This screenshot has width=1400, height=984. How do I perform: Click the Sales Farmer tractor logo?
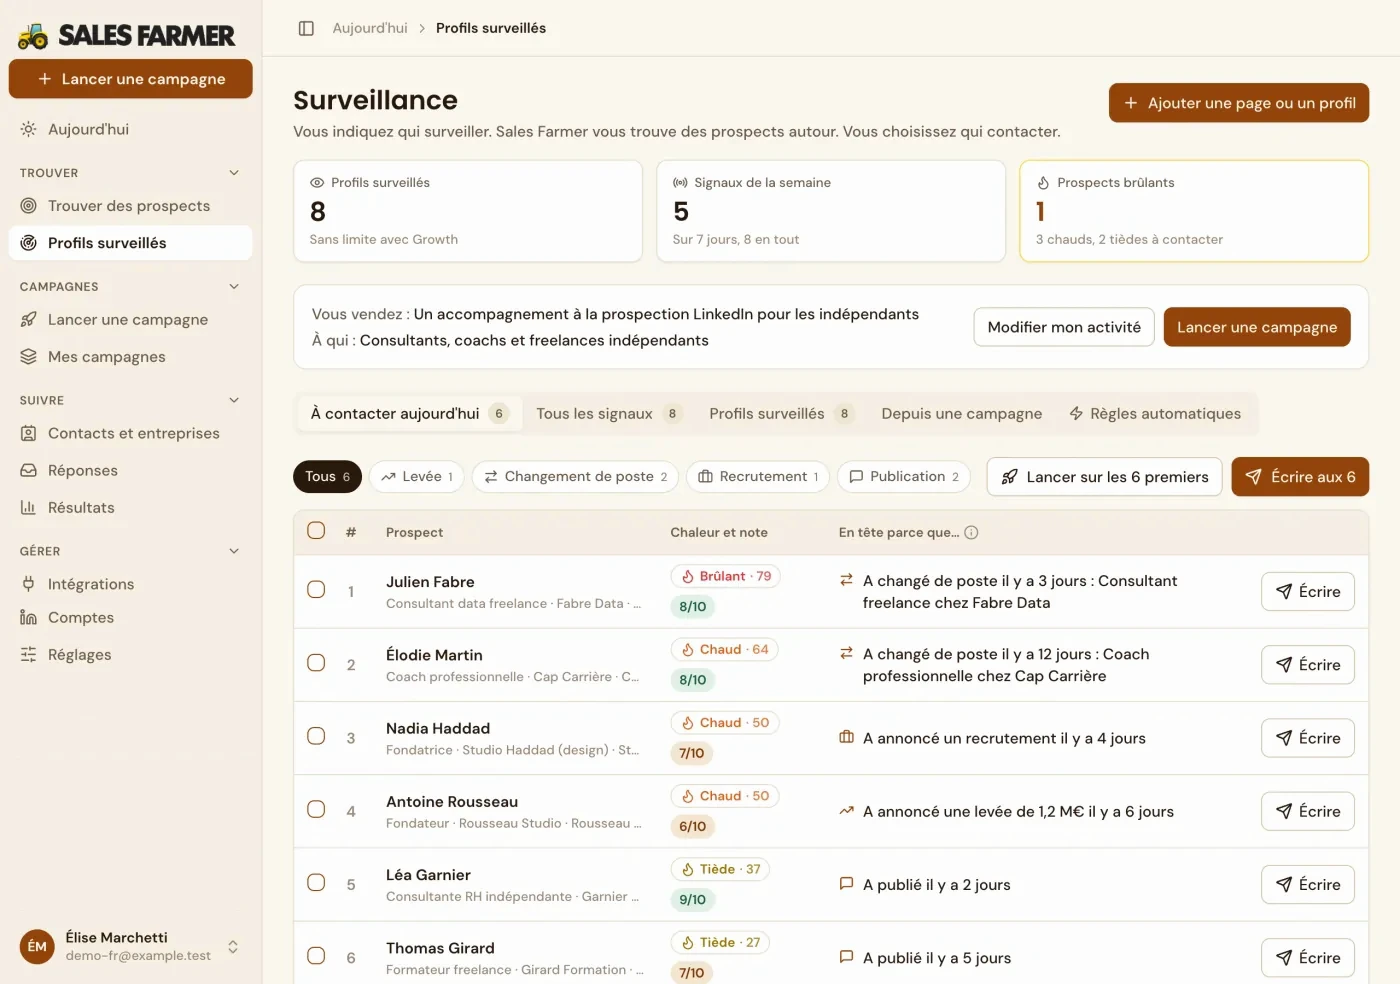point(33,36)
